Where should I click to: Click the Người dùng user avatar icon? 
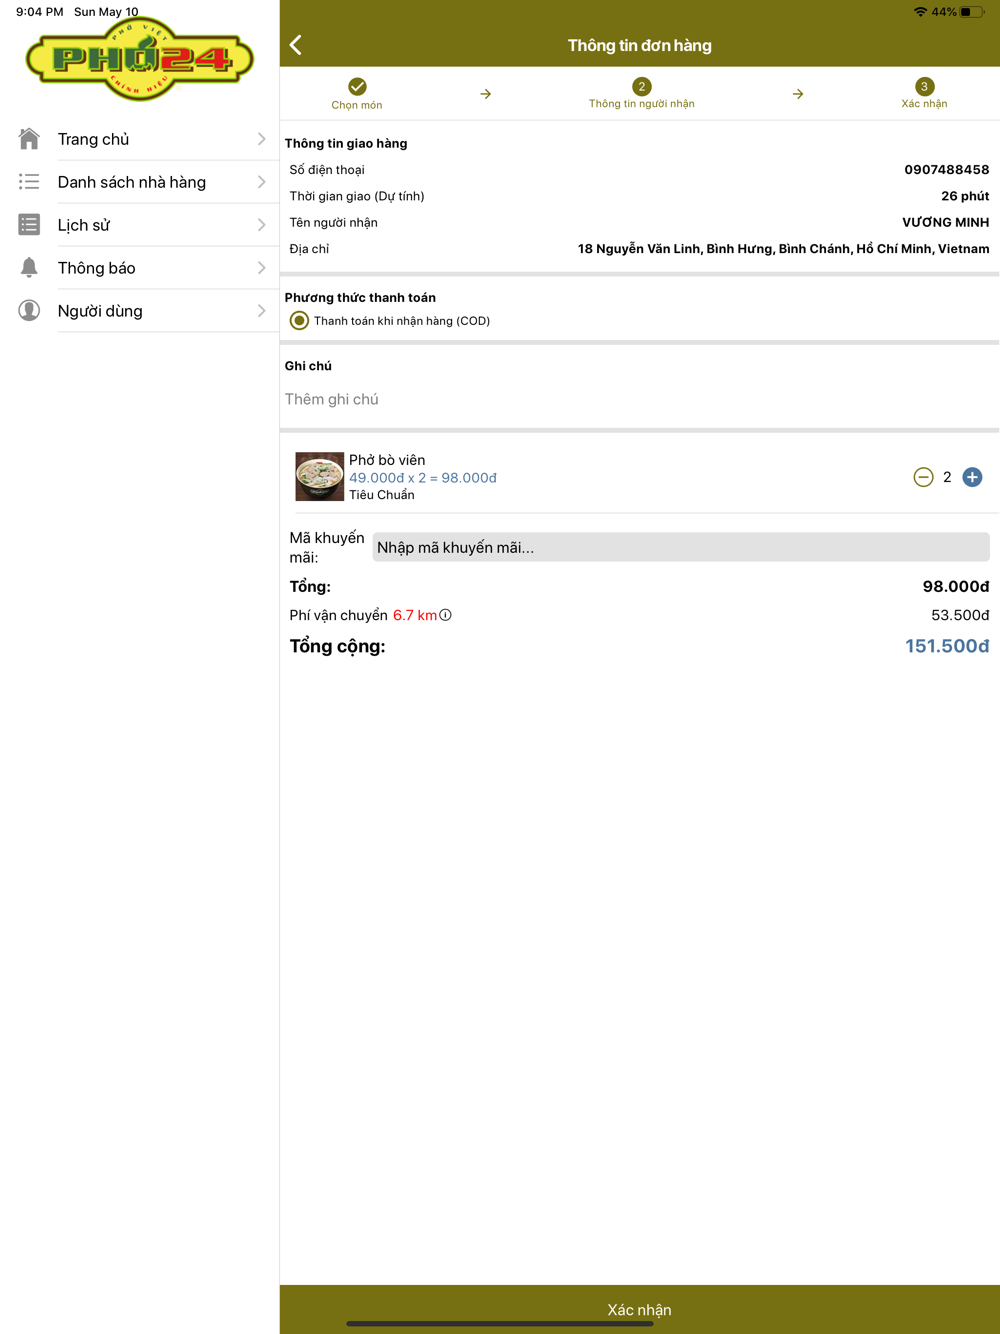point(29,311)
